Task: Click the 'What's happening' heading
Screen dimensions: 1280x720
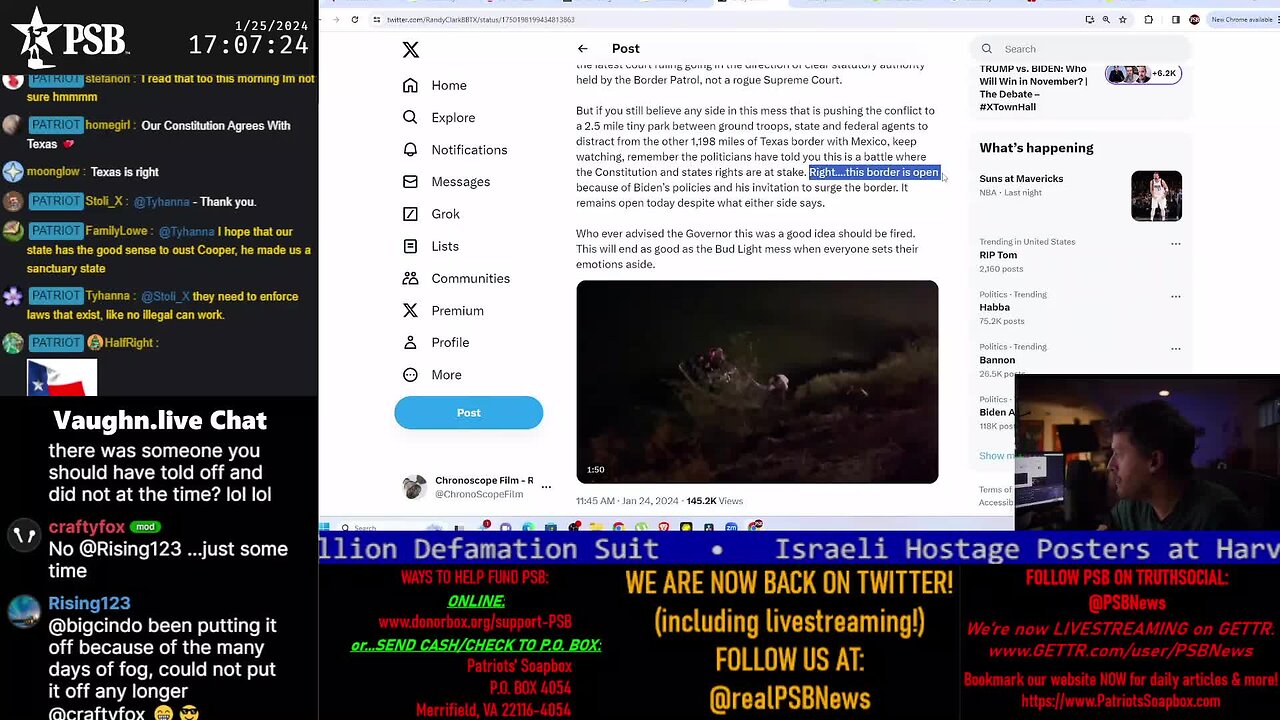Action: pyautogui.click(x=1036, y=148)
